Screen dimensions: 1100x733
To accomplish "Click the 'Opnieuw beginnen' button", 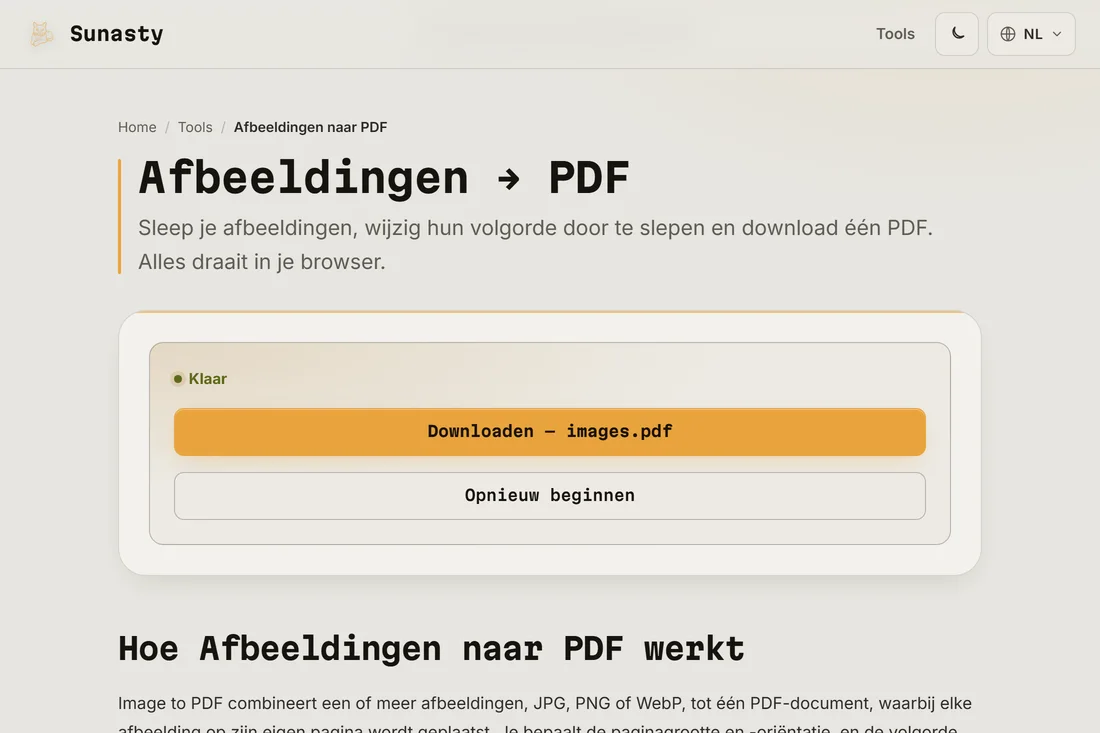I will click(x=550, y=496).
